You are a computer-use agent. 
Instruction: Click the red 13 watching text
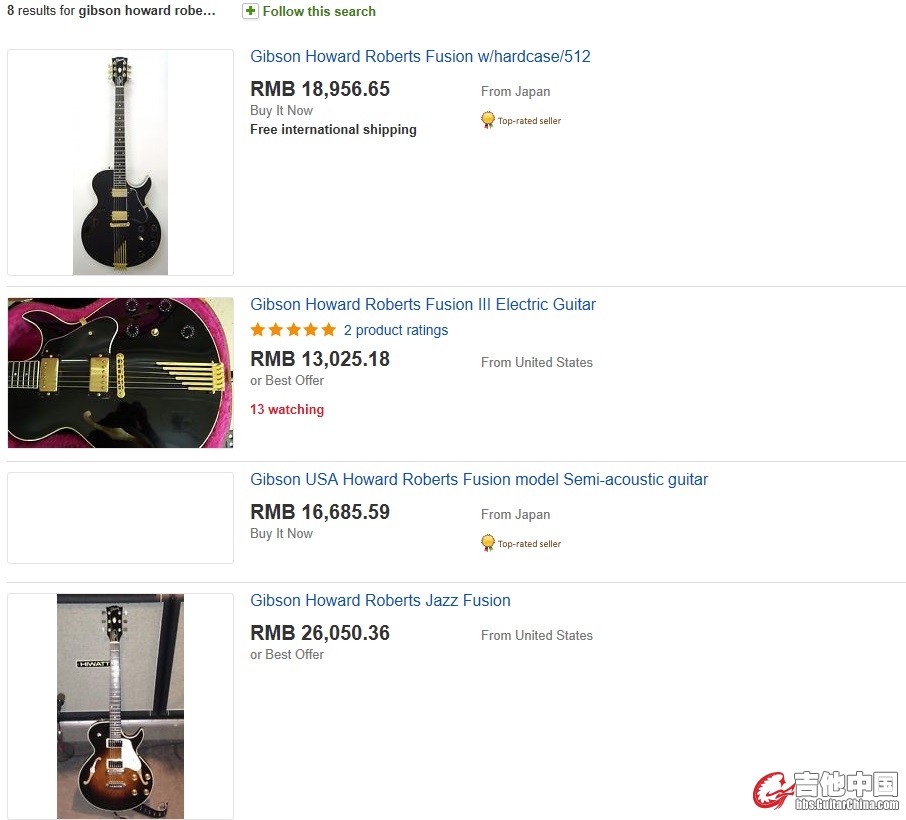click(287, 409)
